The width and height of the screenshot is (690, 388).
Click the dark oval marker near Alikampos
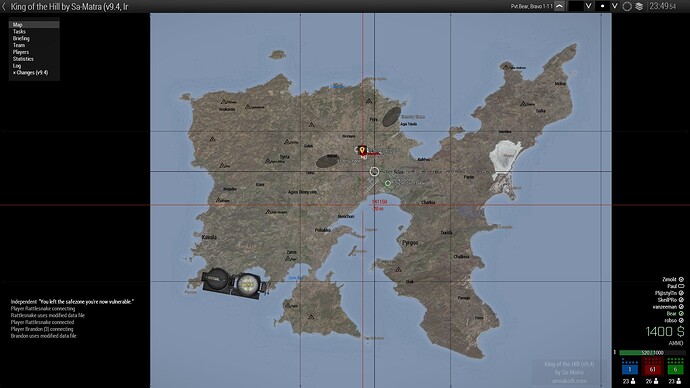click(x=327, y=161)
